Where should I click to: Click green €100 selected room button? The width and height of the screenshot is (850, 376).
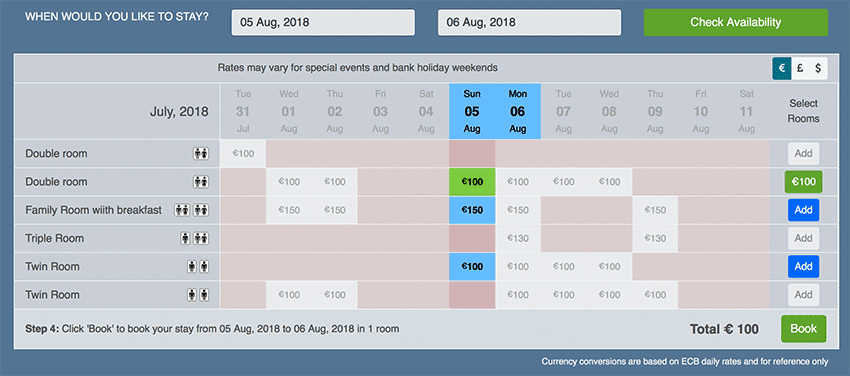pos(803,182)
